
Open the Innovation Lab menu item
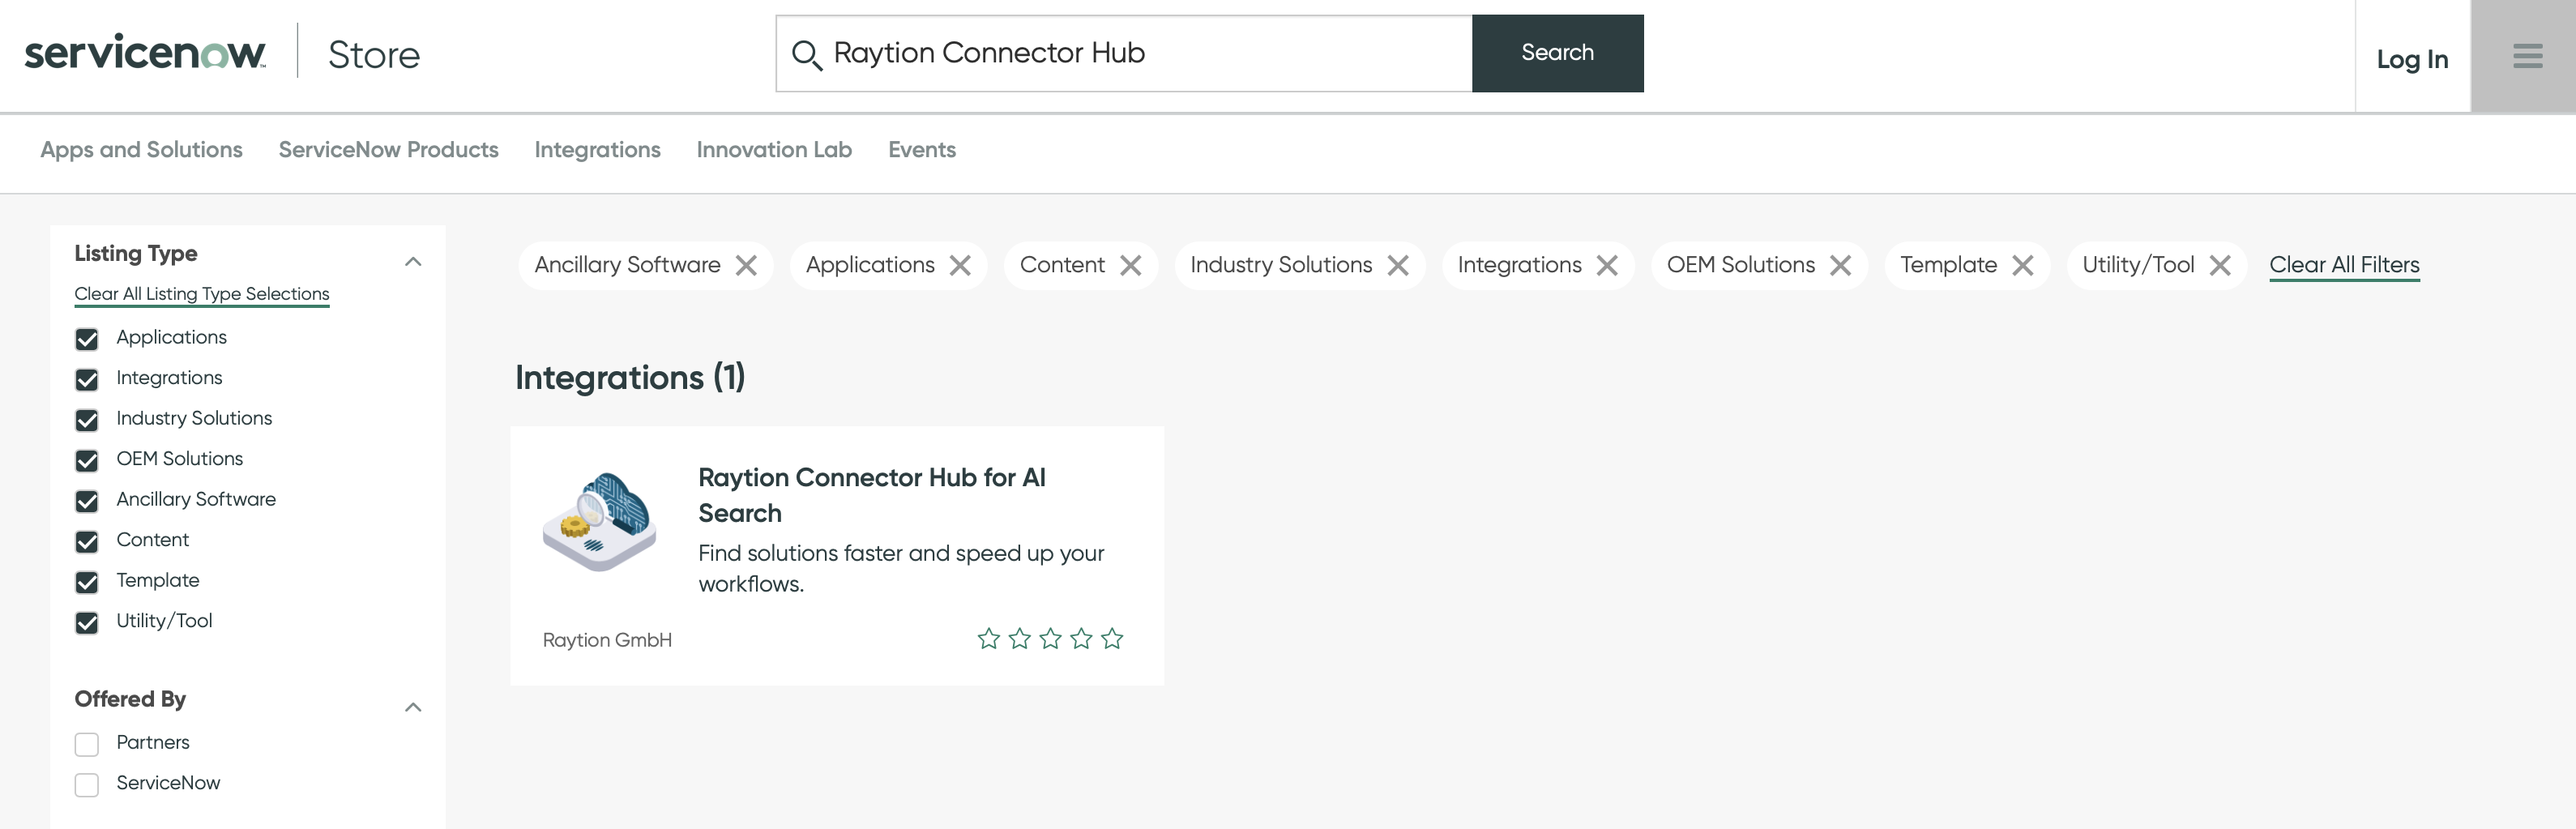click(773, 150)
